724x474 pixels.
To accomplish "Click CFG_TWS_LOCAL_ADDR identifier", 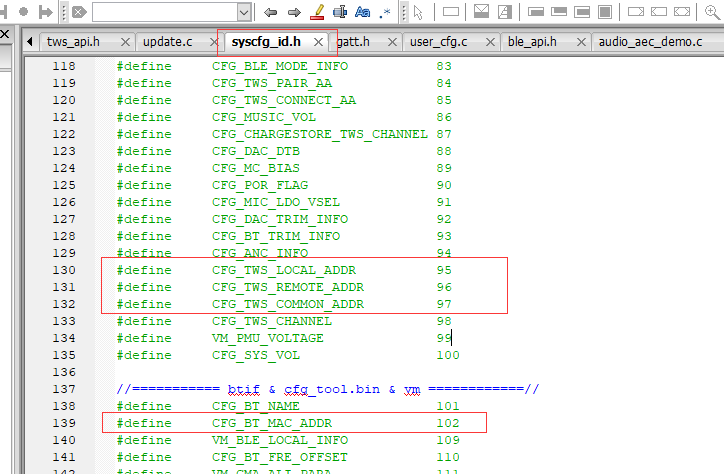I will click(x=284, y=270).
